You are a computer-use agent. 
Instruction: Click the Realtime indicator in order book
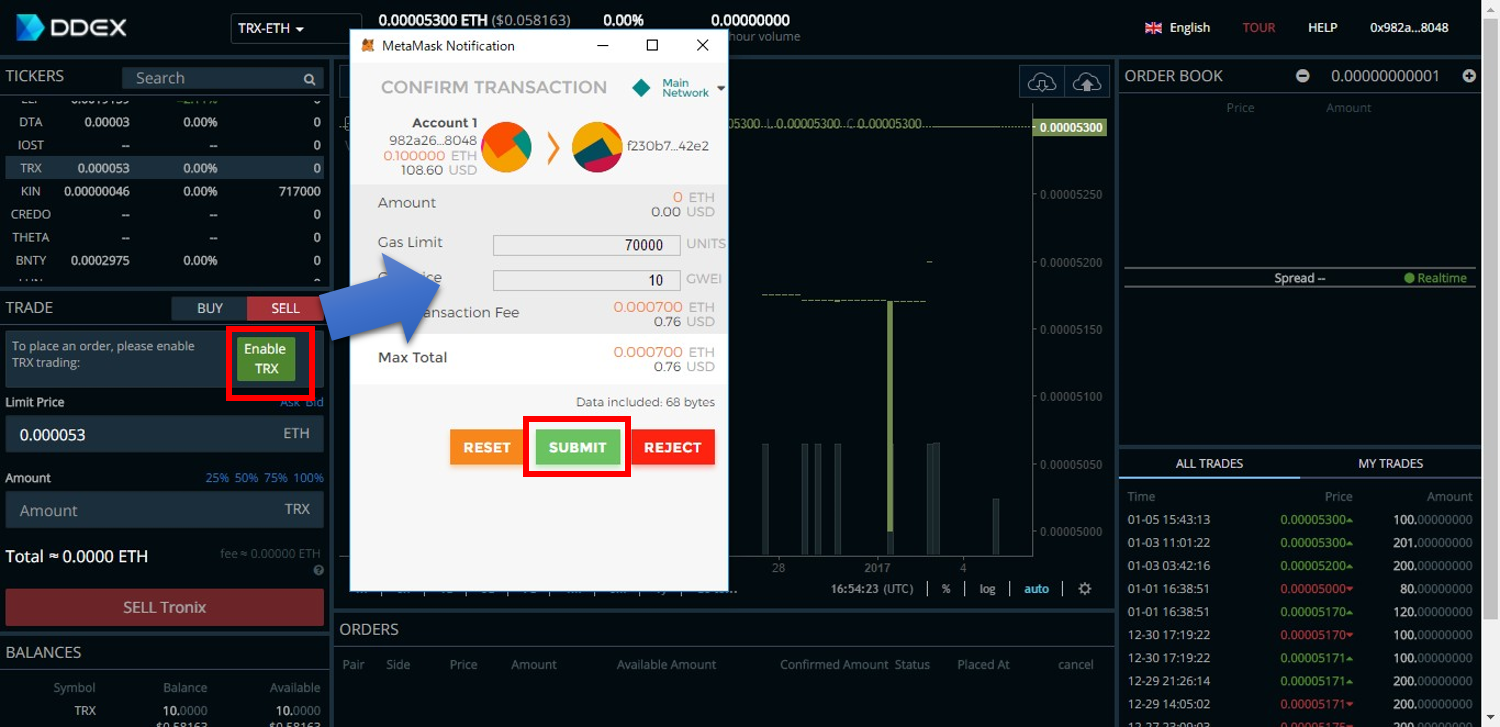(x=1435, y=278)
